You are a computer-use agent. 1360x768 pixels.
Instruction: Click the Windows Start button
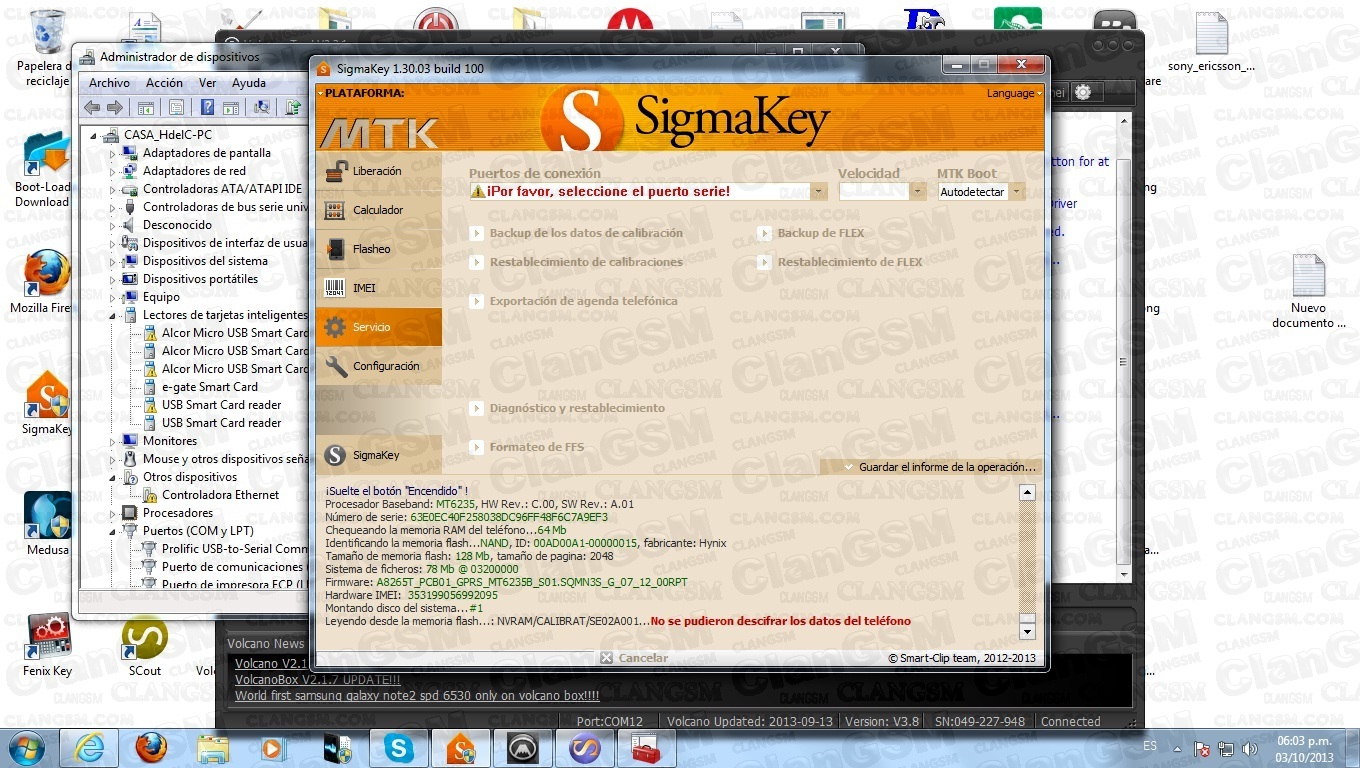pos(26,748)
